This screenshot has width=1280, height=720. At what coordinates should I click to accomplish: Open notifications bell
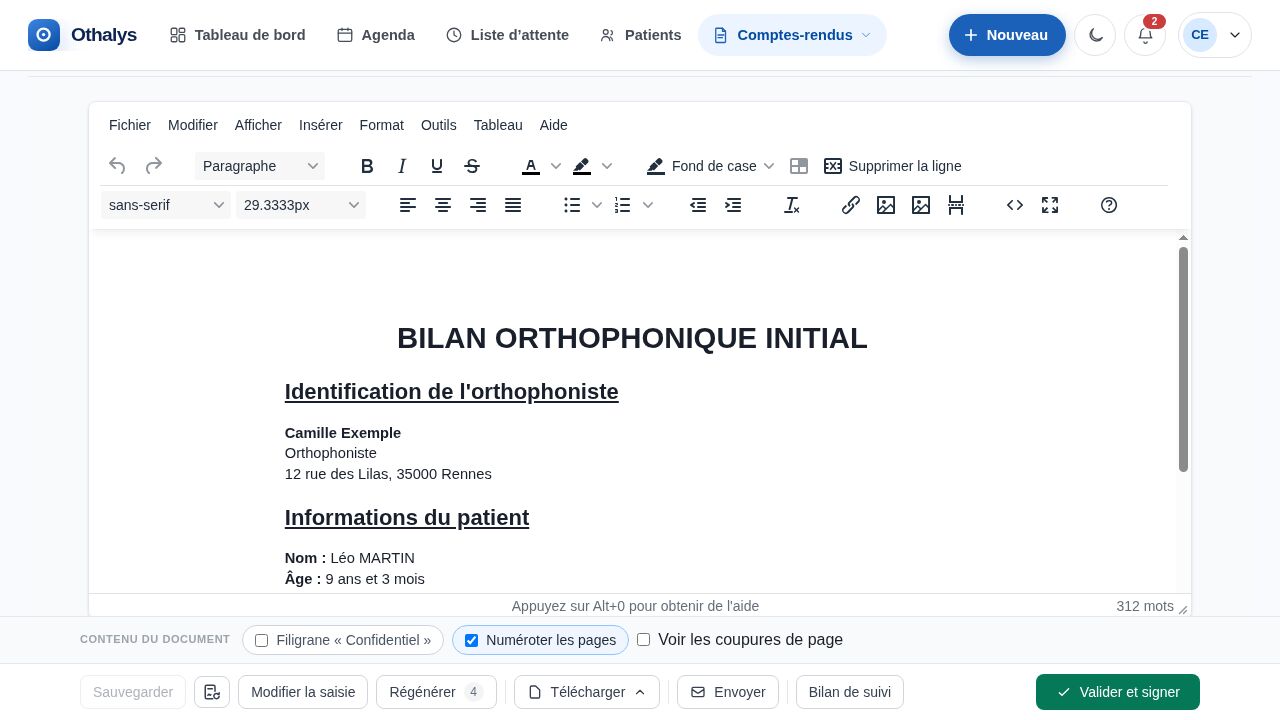[1145, 35]
